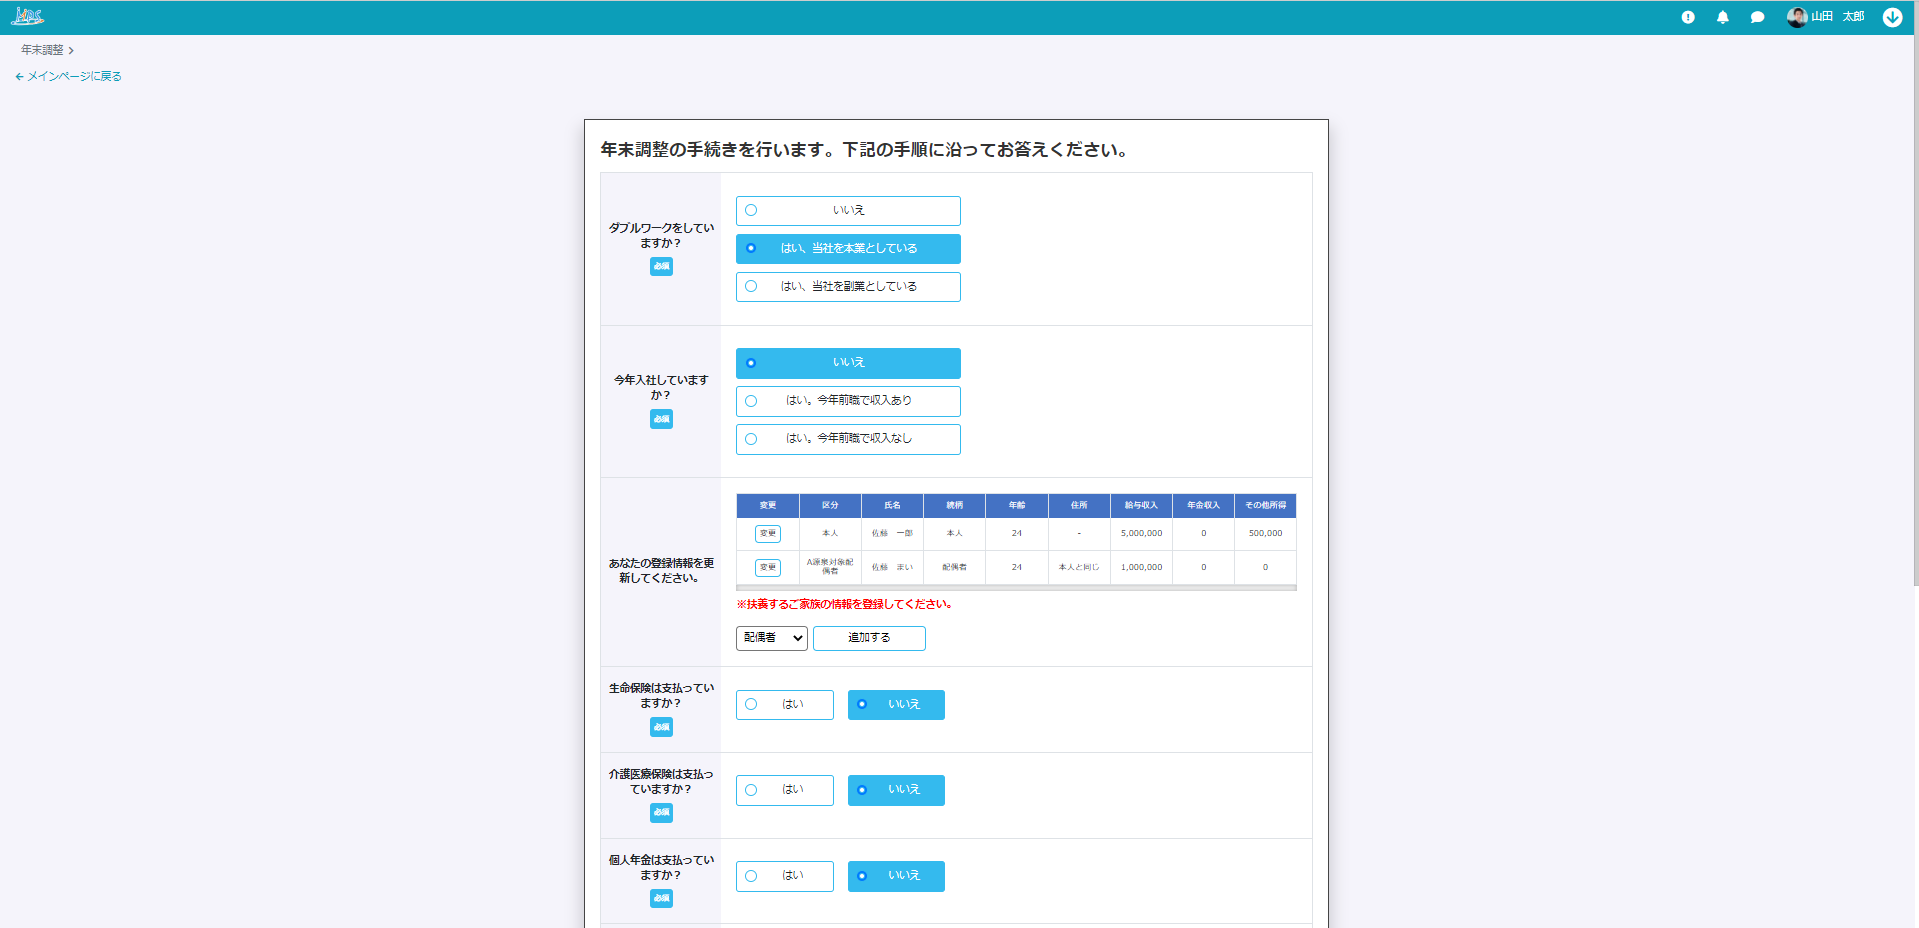1919x928 pixels.
Task: Open the alert exclamation icon
Action: click(1688, 17)
